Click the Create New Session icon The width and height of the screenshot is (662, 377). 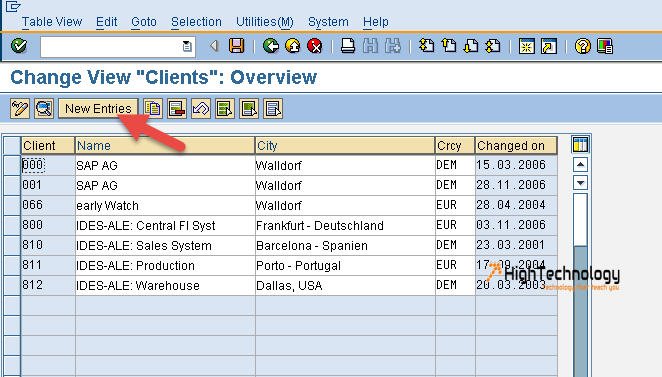(526, 46)
